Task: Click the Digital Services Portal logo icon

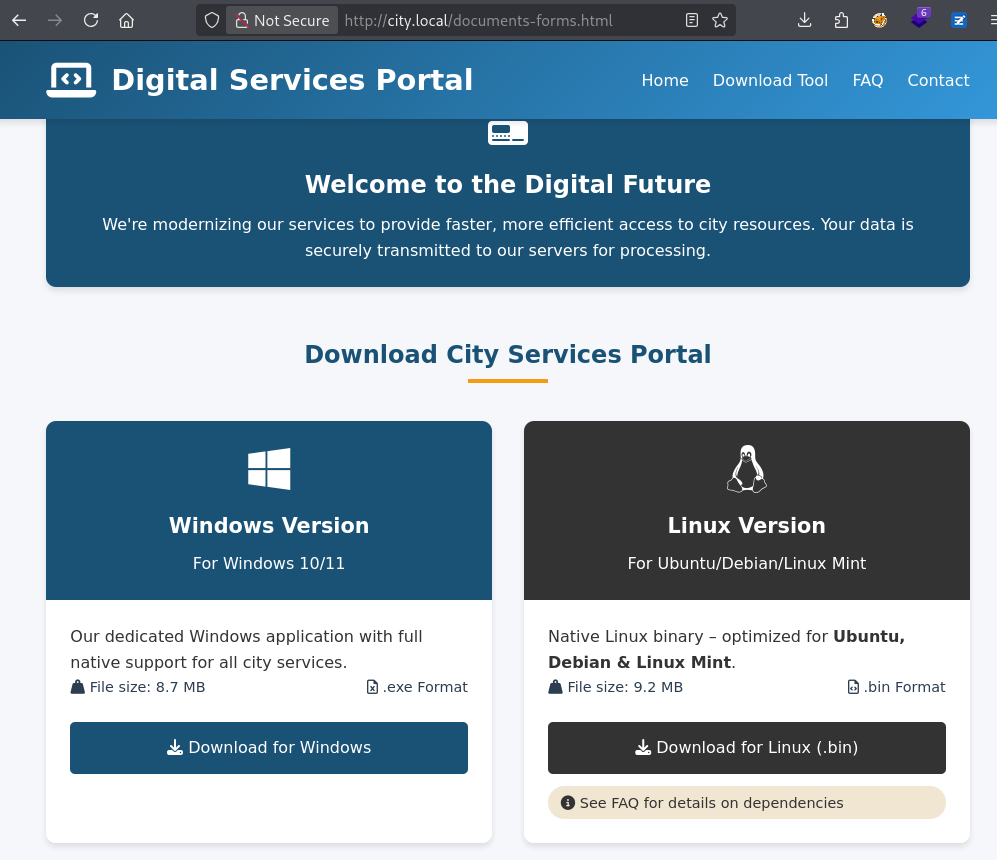Action: click(x=71, y=80)
